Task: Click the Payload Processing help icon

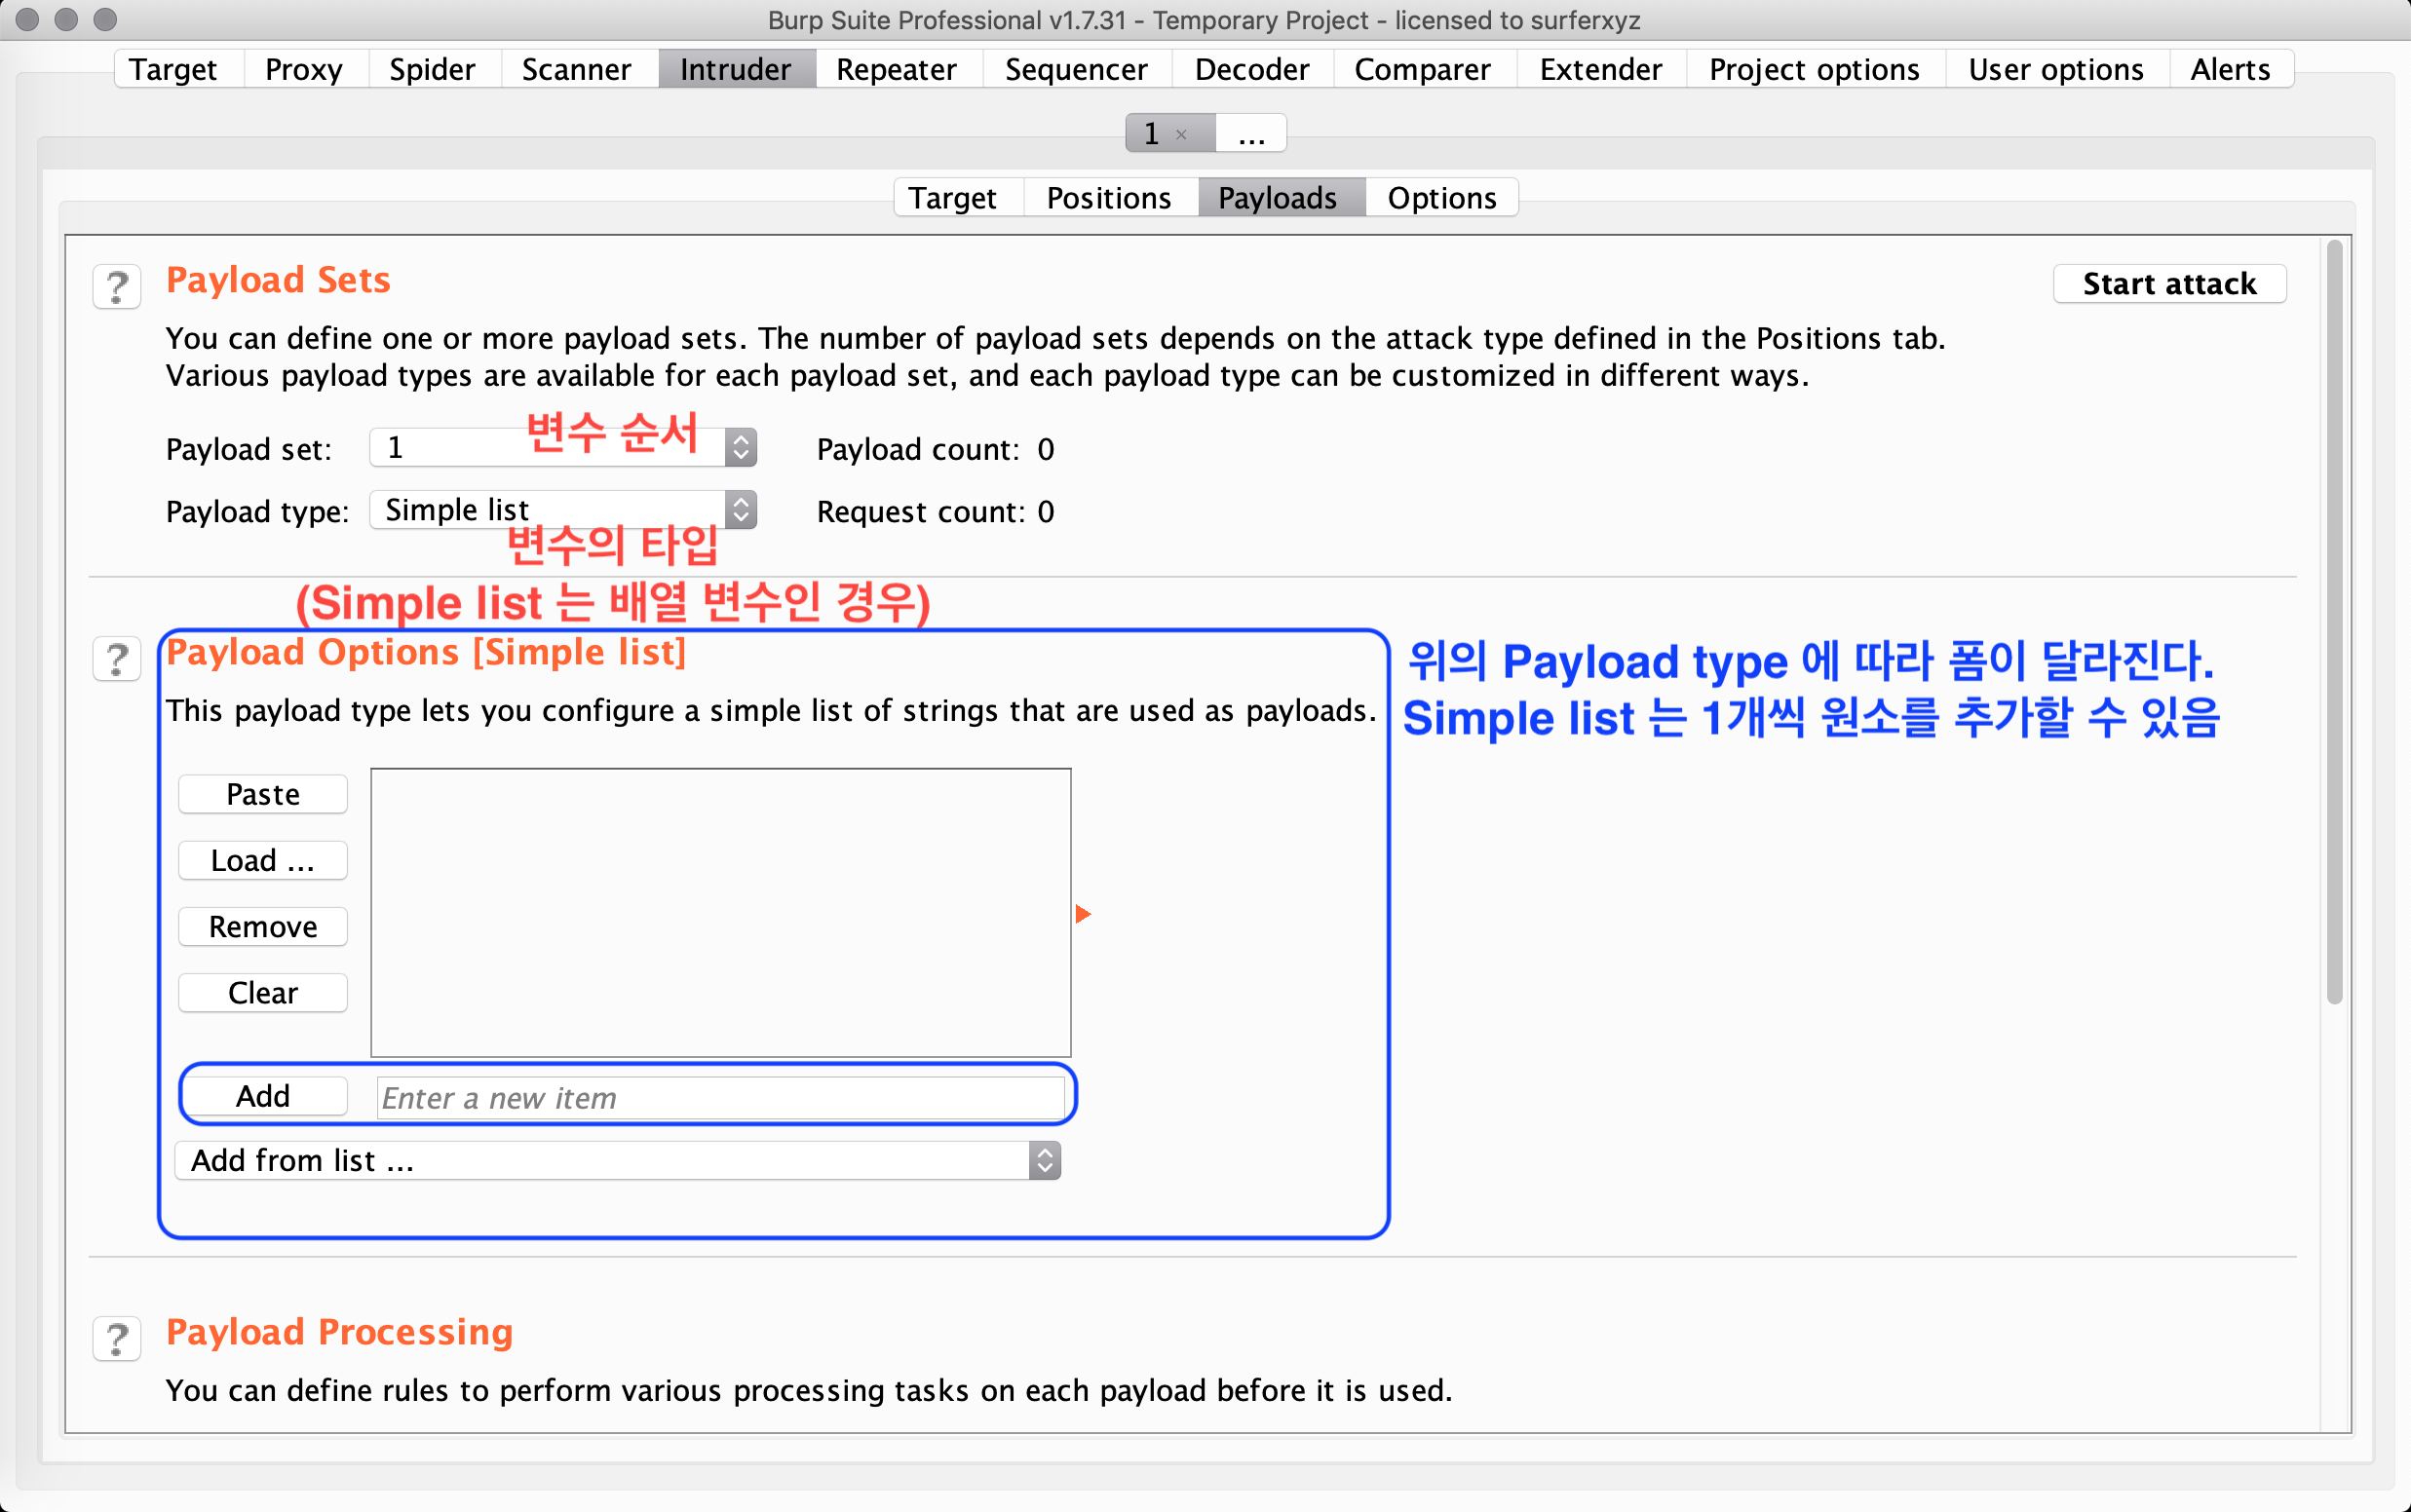Action: (117, 1338)
